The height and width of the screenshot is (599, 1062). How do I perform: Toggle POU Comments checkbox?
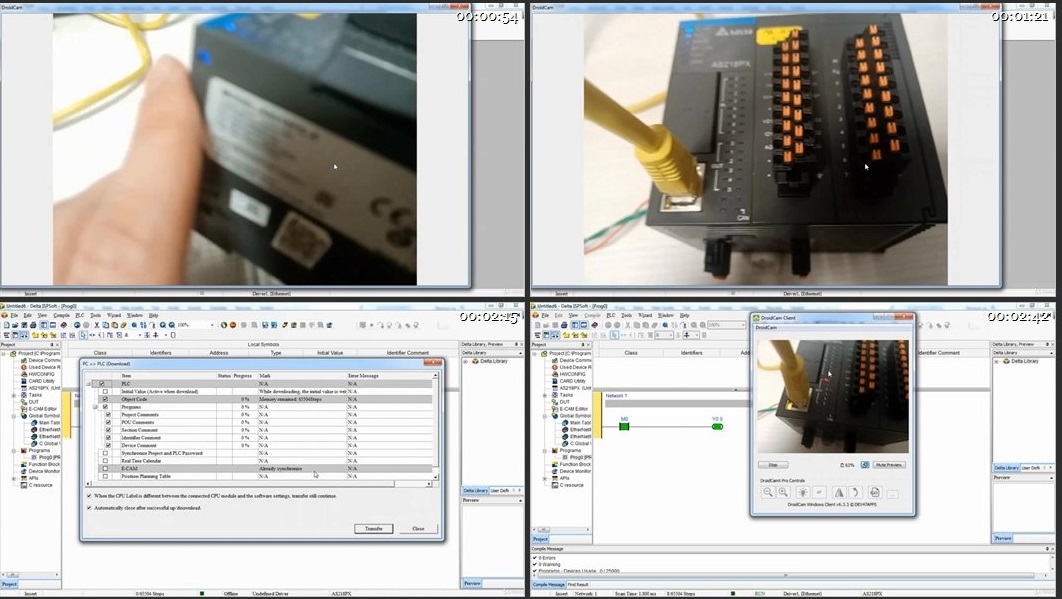pyautogui.click(x=108, y=422)
